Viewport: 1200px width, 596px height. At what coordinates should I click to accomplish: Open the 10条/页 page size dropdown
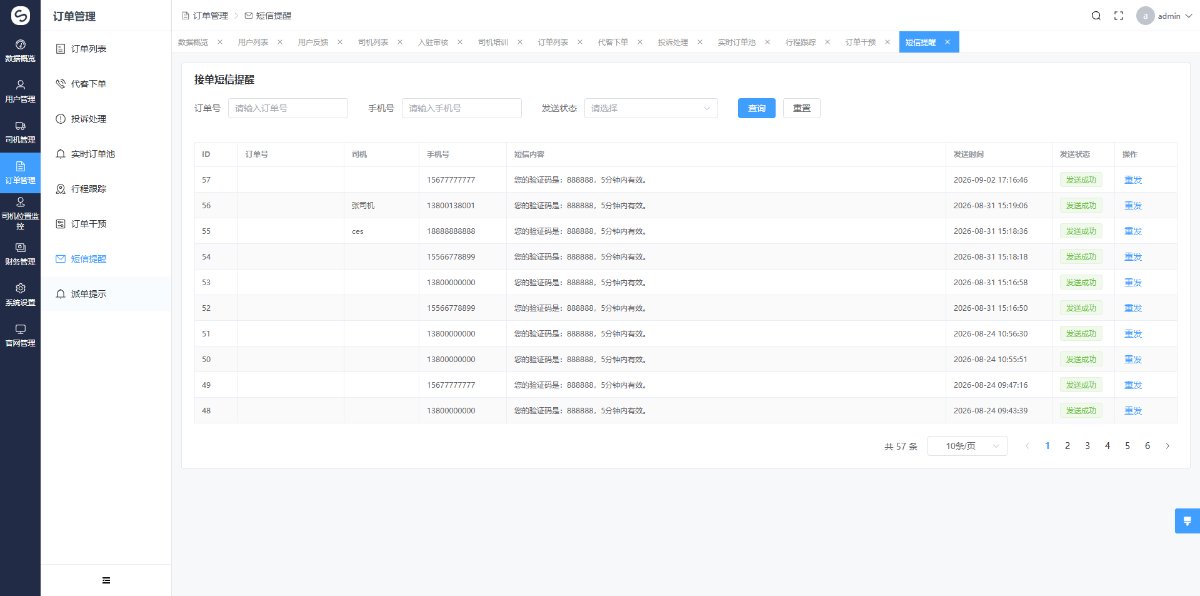(x=967, y=446)
